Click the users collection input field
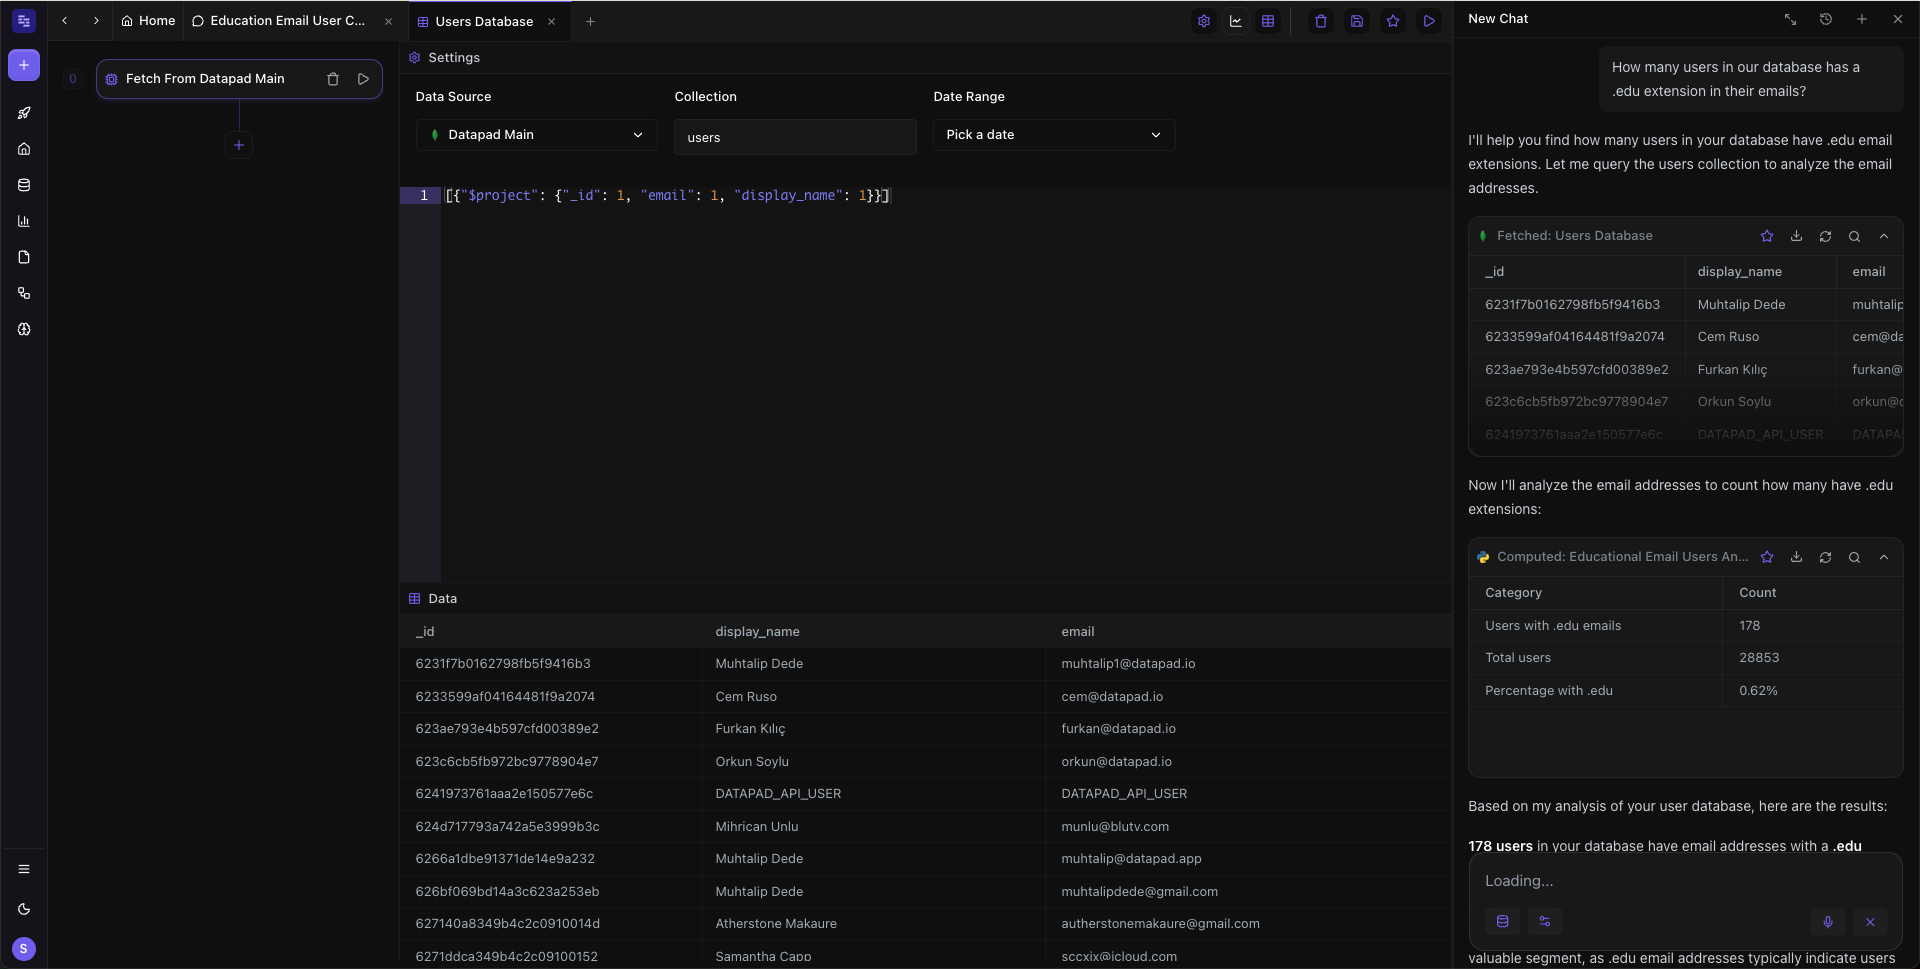 point(795,137)
